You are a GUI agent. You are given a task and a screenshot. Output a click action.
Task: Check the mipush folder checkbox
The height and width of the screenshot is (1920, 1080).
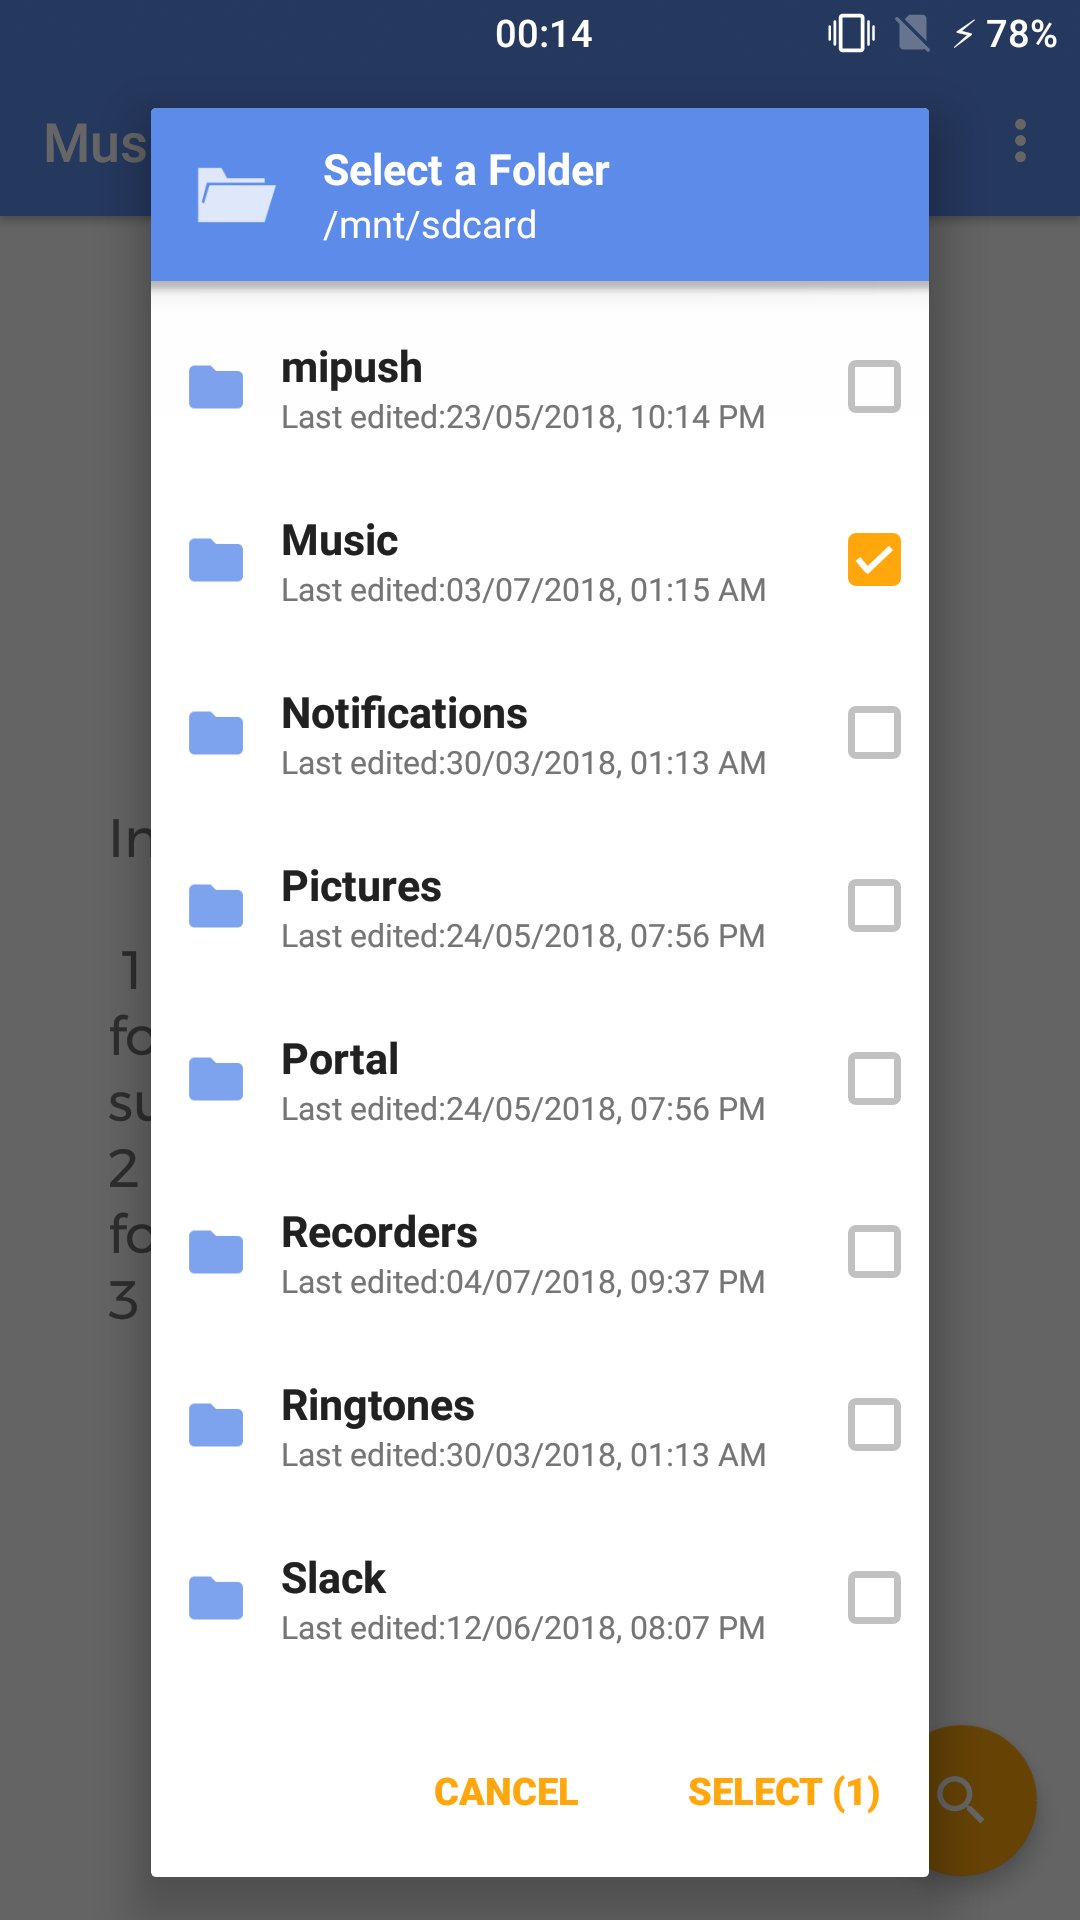[874, 386]
